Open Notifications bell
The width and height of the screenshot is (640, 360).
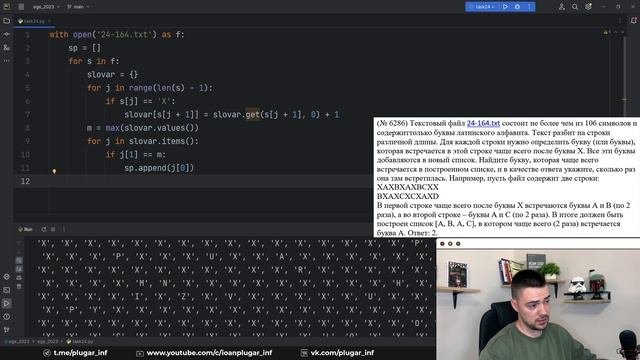633,20
